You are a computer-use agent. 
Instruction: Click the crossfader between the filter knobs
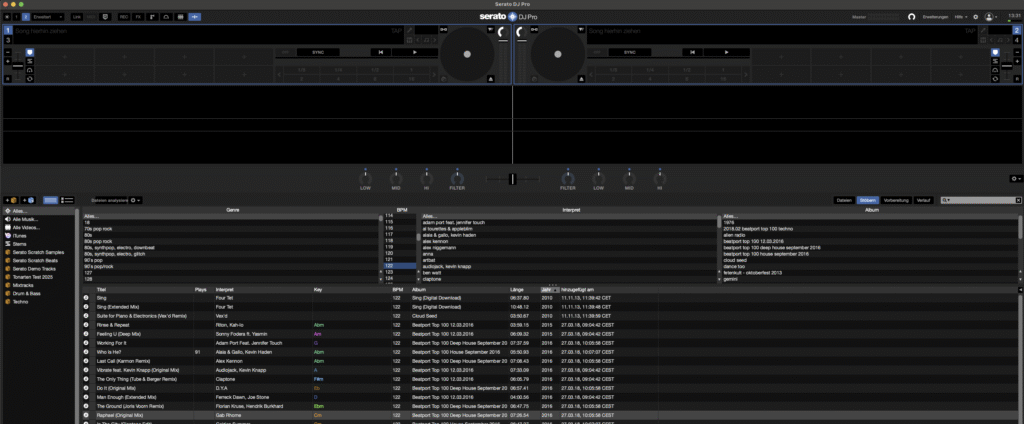512,178
